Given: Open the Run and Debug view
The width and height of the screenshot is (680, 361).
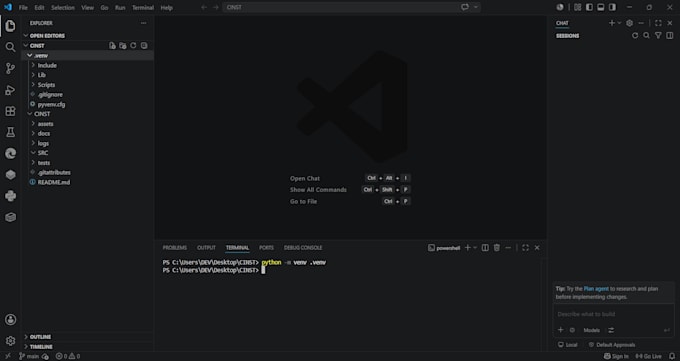Looking at the screenshot, I should 10,90.
